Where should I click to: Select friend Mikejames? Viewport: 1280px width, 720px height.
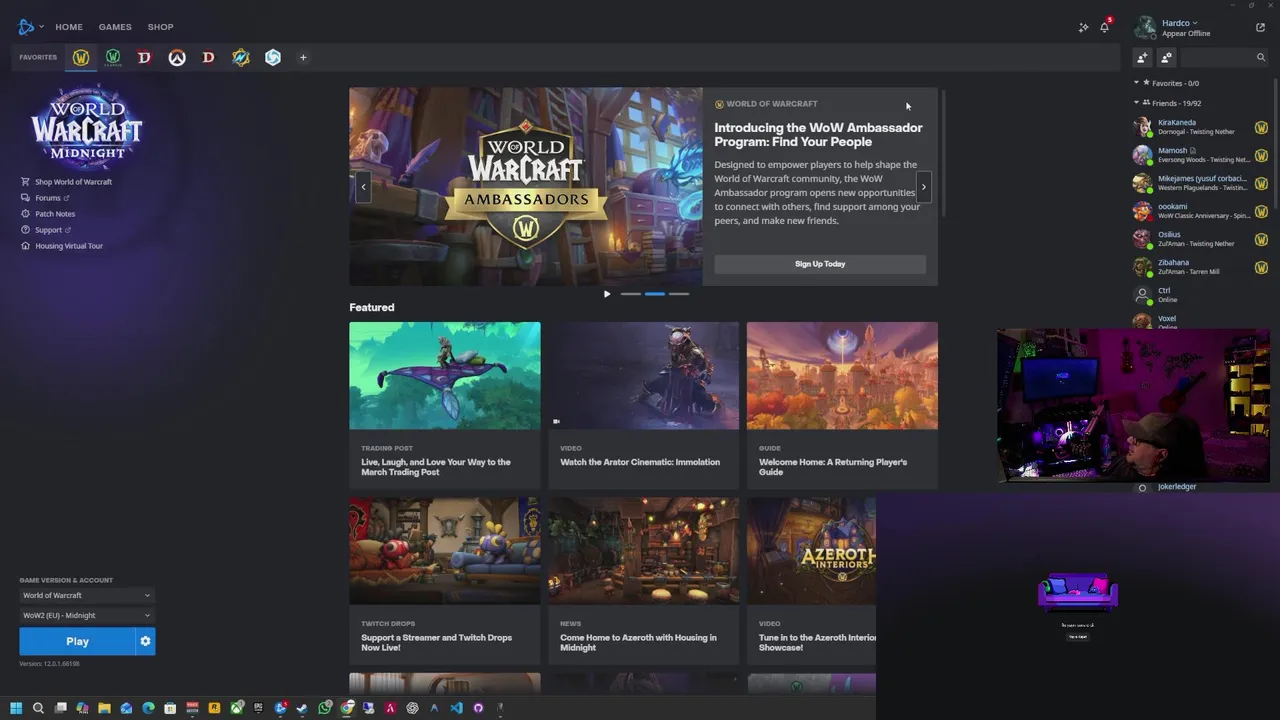tap(1200, 183)
